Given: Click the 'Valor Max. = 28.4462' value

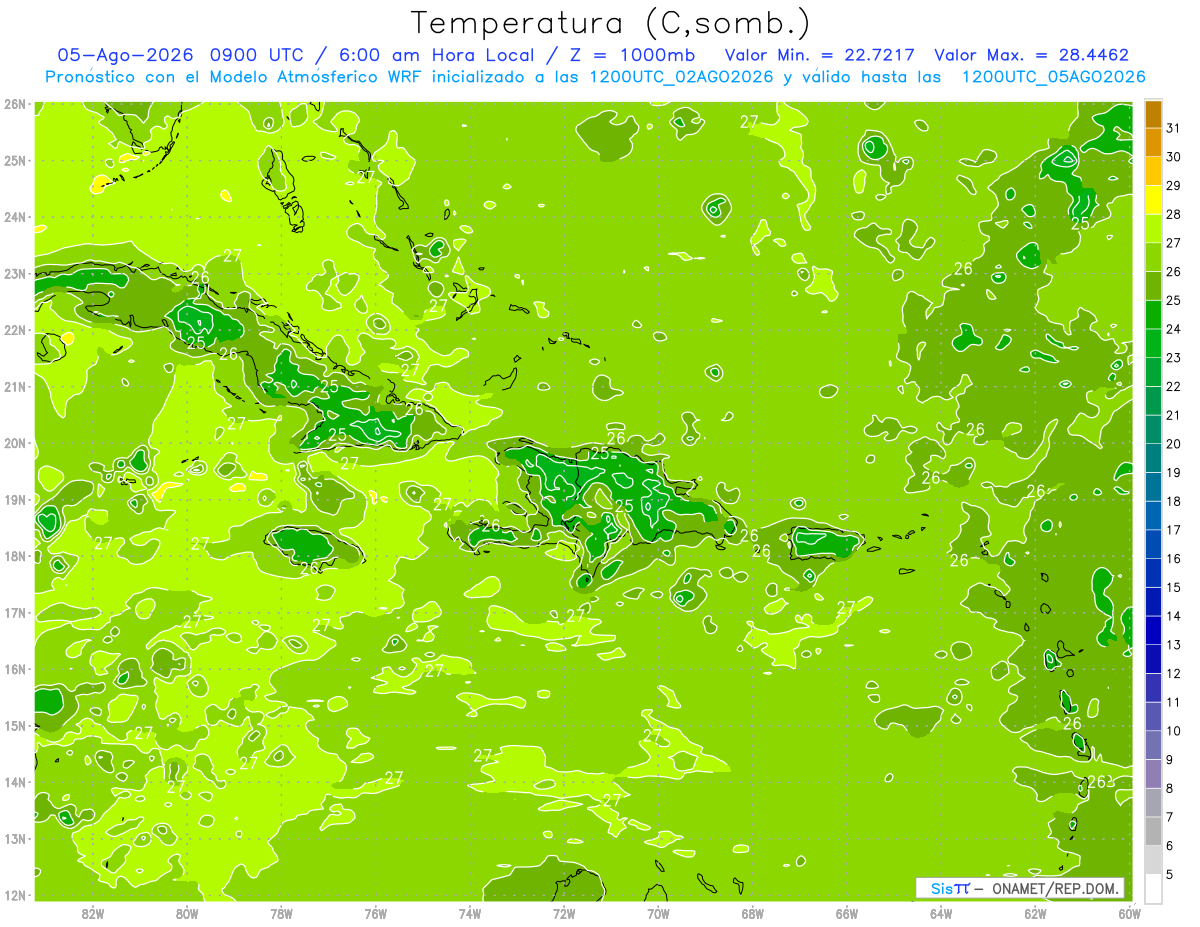Looking at the screenshot, I should pyautogui.click(x=1031, y=55).
